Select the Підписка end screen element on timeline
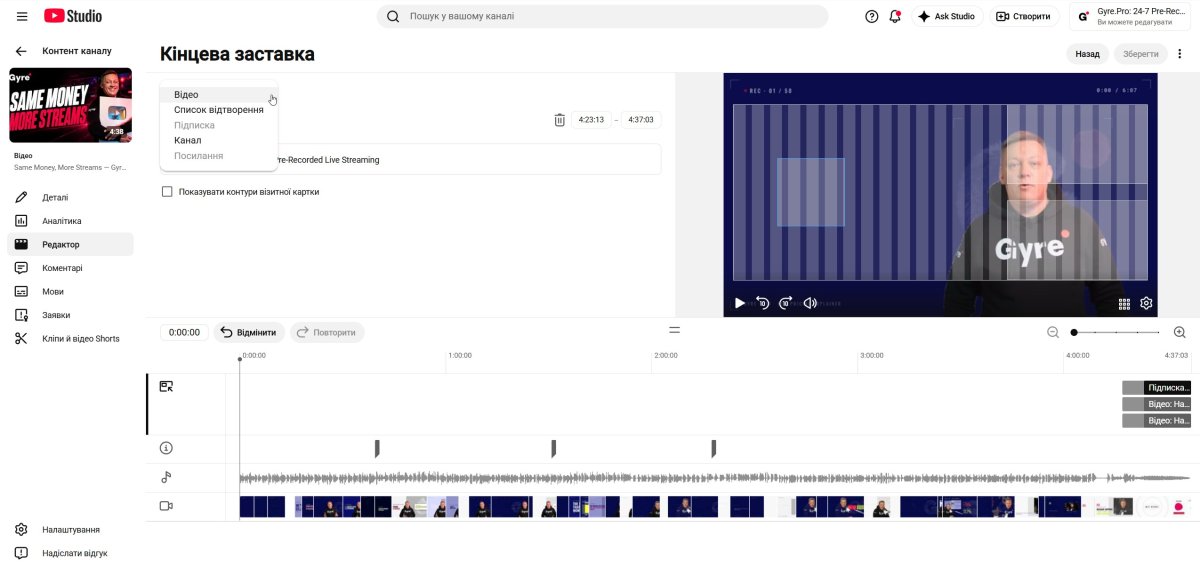The height and width of the screenshot is (567, 1200). tap(1157, 387)
